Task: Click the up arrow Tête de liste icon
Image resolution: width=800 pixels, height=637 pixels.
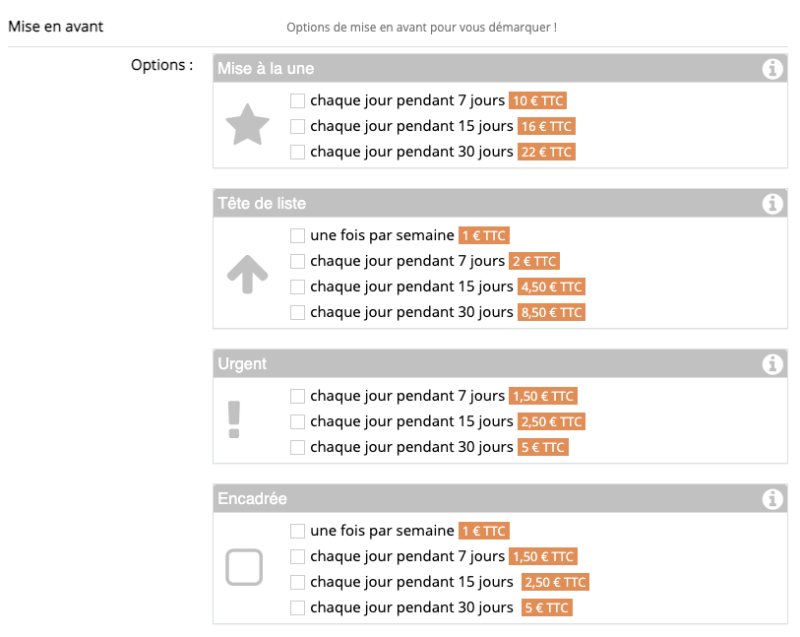Action: click(x=247, y=274)
